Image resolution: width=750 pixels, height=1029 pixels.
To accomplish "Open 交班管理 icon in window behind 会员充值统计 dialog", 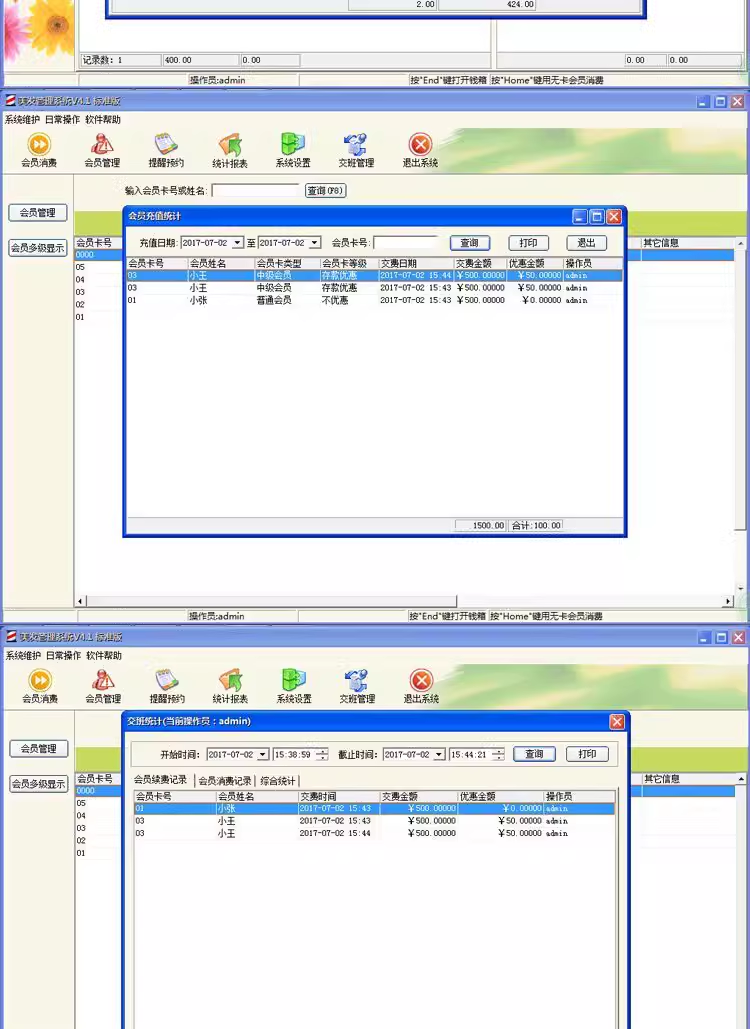I will tap(356, 150).
